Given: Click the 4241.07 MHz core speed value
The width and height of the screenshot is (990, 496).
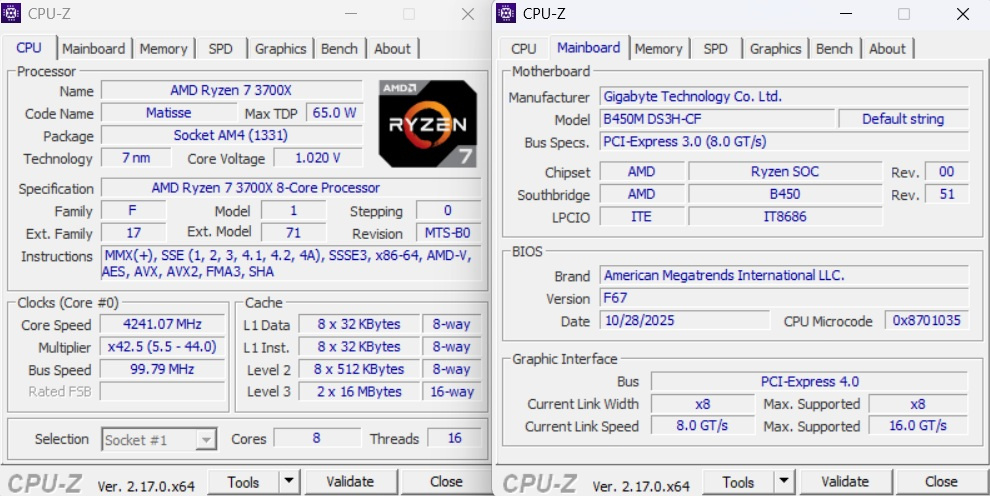Looking at the screenshot, I should (162, 324).
